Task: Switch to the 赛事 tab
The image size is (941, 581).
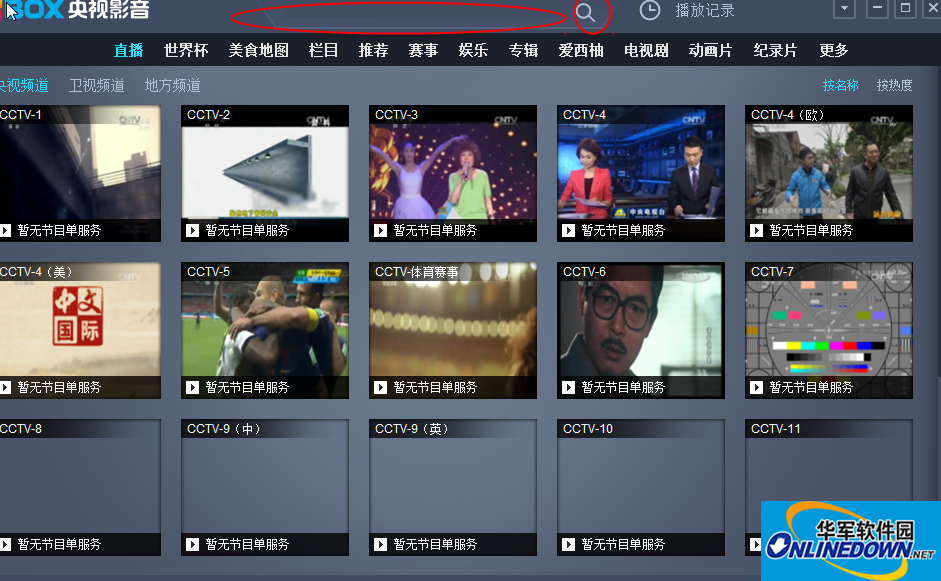Action: click(x=423, y=50)
